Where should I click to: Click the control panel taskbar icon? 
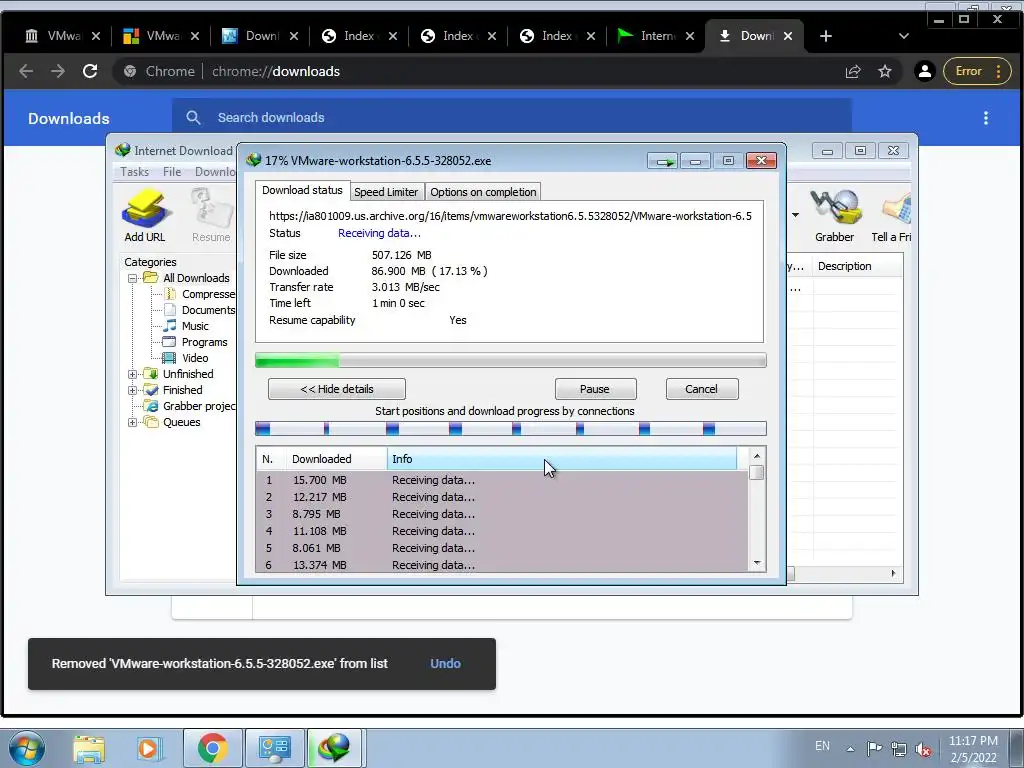(274, 748)
